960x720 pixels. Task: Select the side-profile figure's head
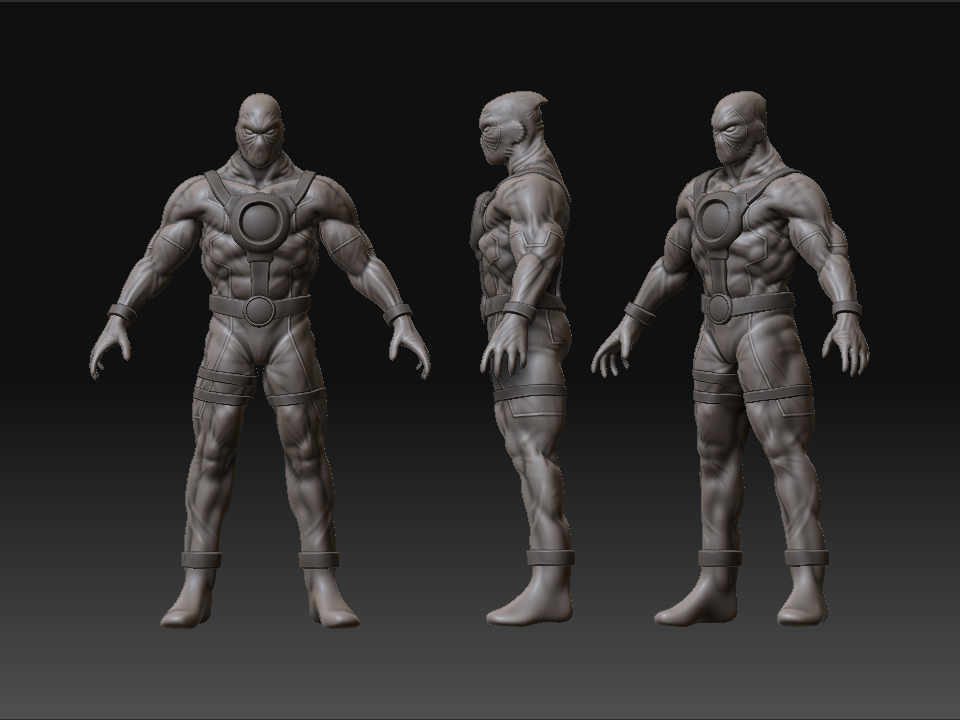[512, 127]
